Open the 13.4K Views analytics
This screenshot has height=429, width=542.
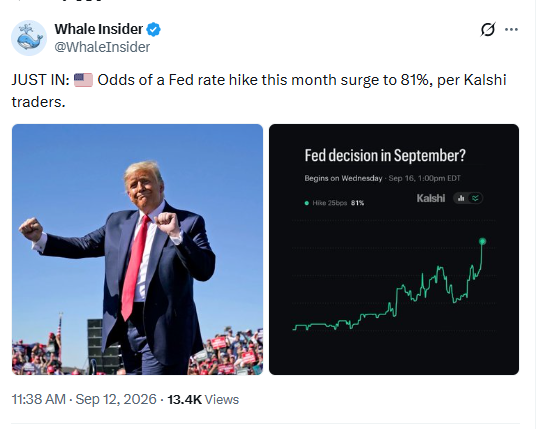click(x=203, y=400)
